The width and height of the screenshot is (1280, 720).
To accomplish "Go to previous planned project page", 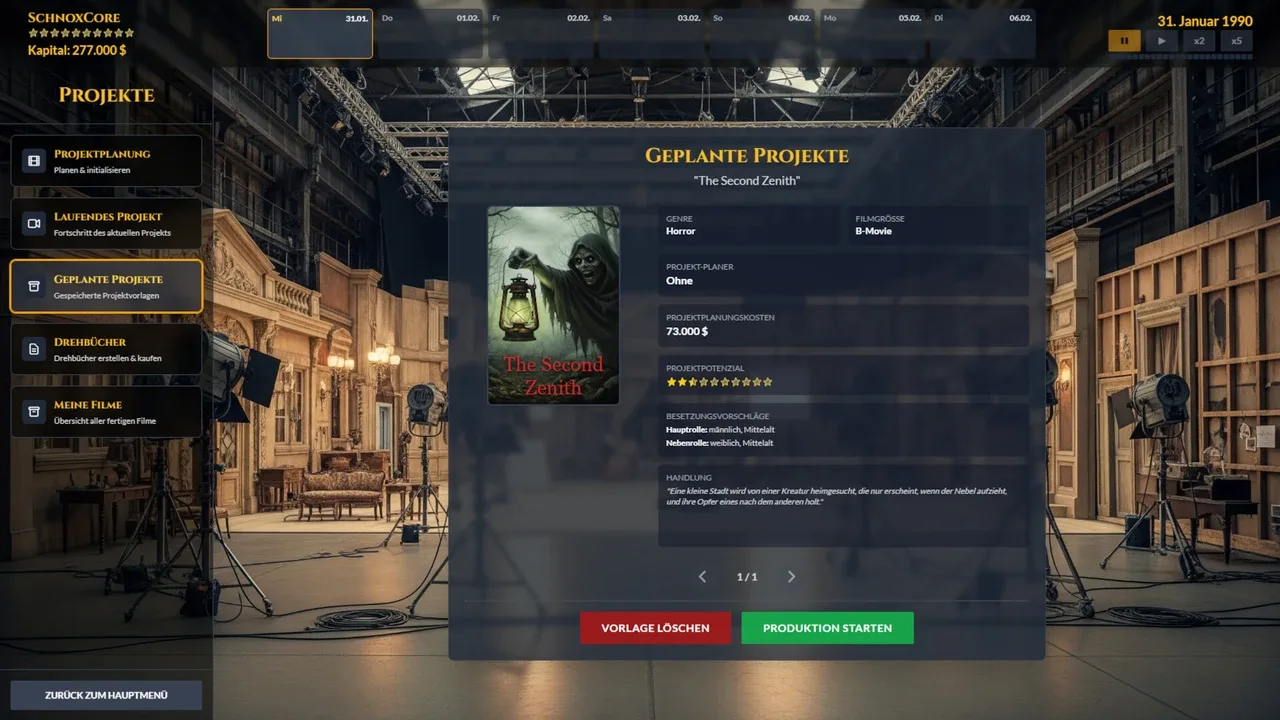I will click(702, 577).
